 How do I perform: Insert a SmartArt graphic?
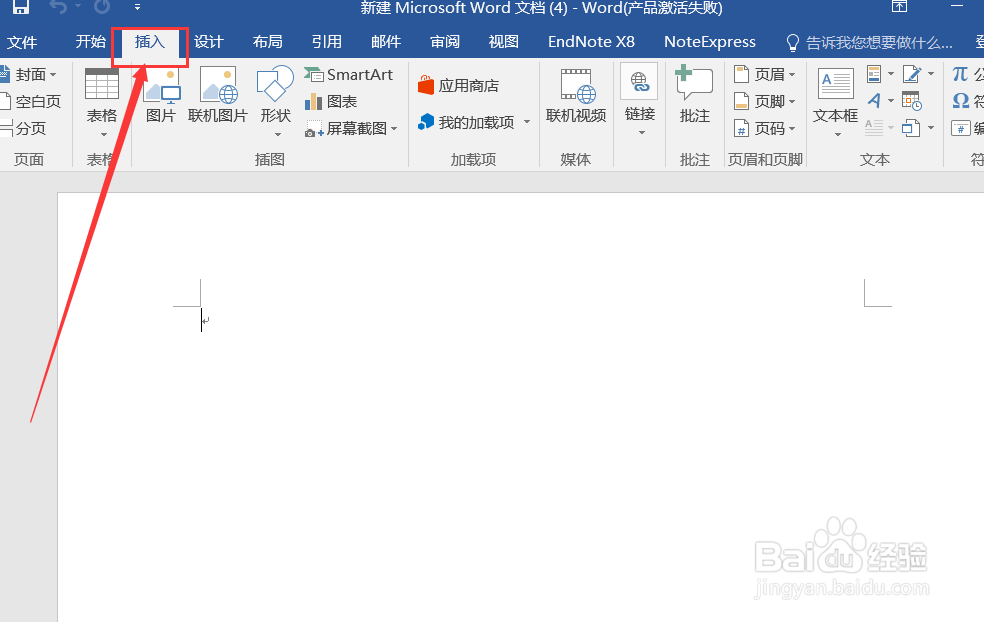tap(349, 74)
